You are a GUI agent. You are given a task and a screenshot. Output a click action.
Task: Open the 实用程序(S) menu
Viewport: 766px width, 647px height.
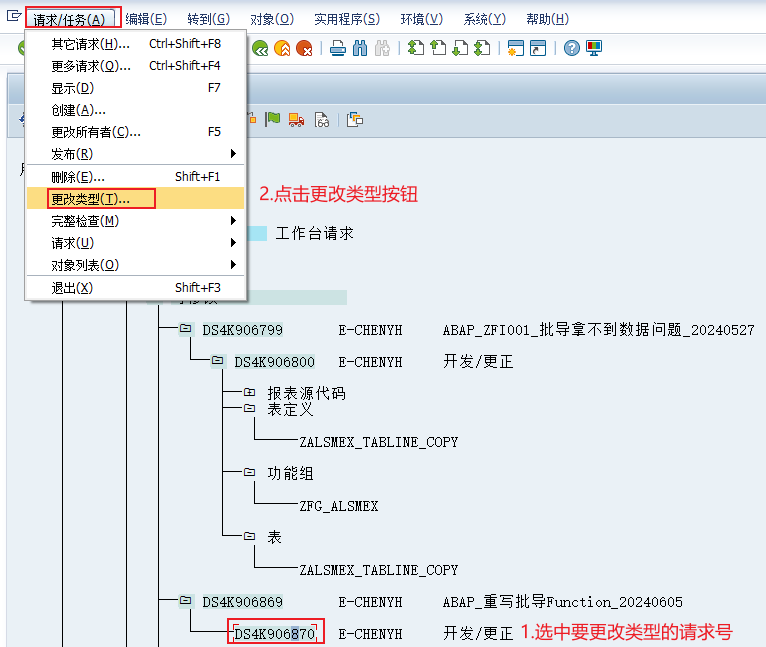point(346,19)
